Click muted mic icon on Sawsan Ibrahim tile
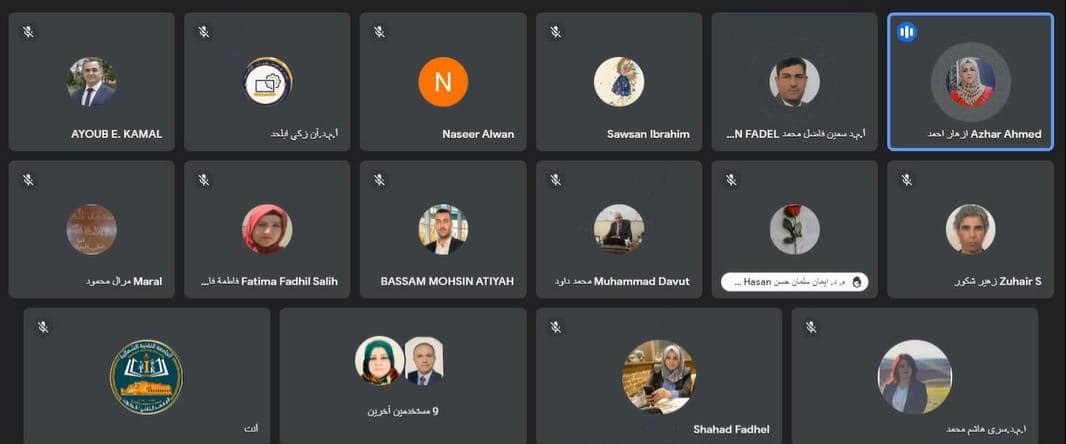Screen dimensions: 1066x444 [x=555, y=32]
